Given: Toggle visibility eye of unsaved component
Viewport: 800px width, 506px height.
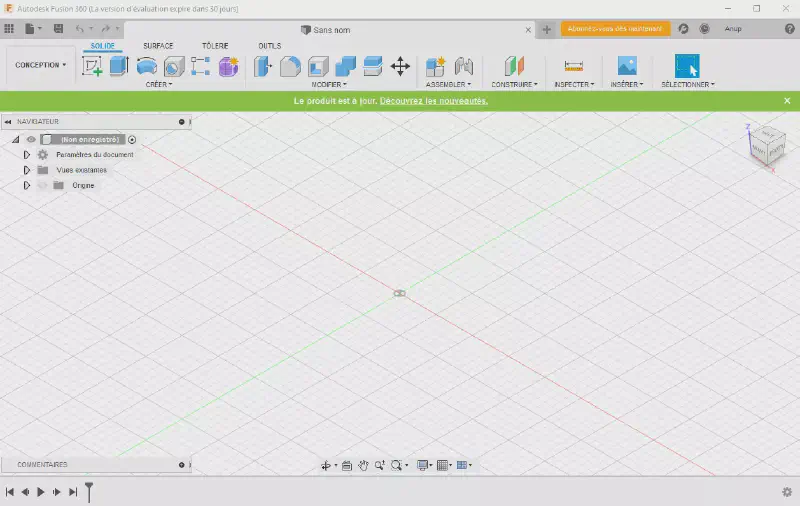Looking at the screenshot, I should (x=31, y=140).
